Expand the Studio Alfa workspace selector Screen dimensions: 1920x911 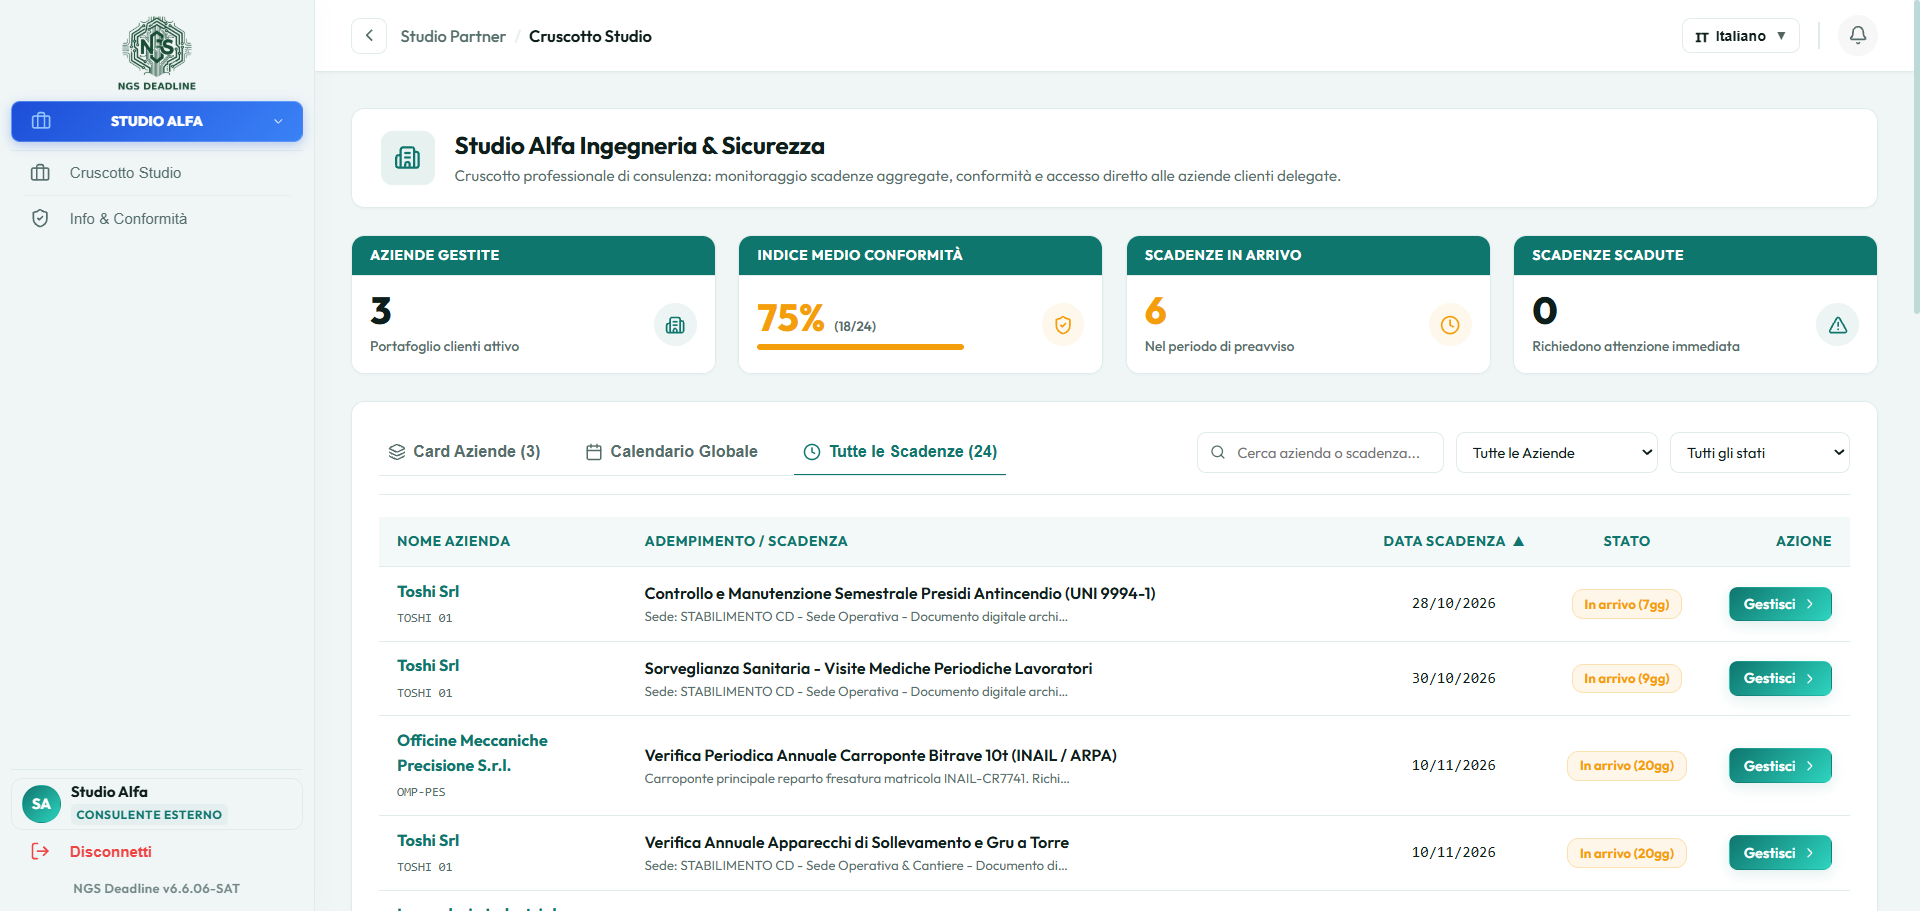click(x=157, y=121)
